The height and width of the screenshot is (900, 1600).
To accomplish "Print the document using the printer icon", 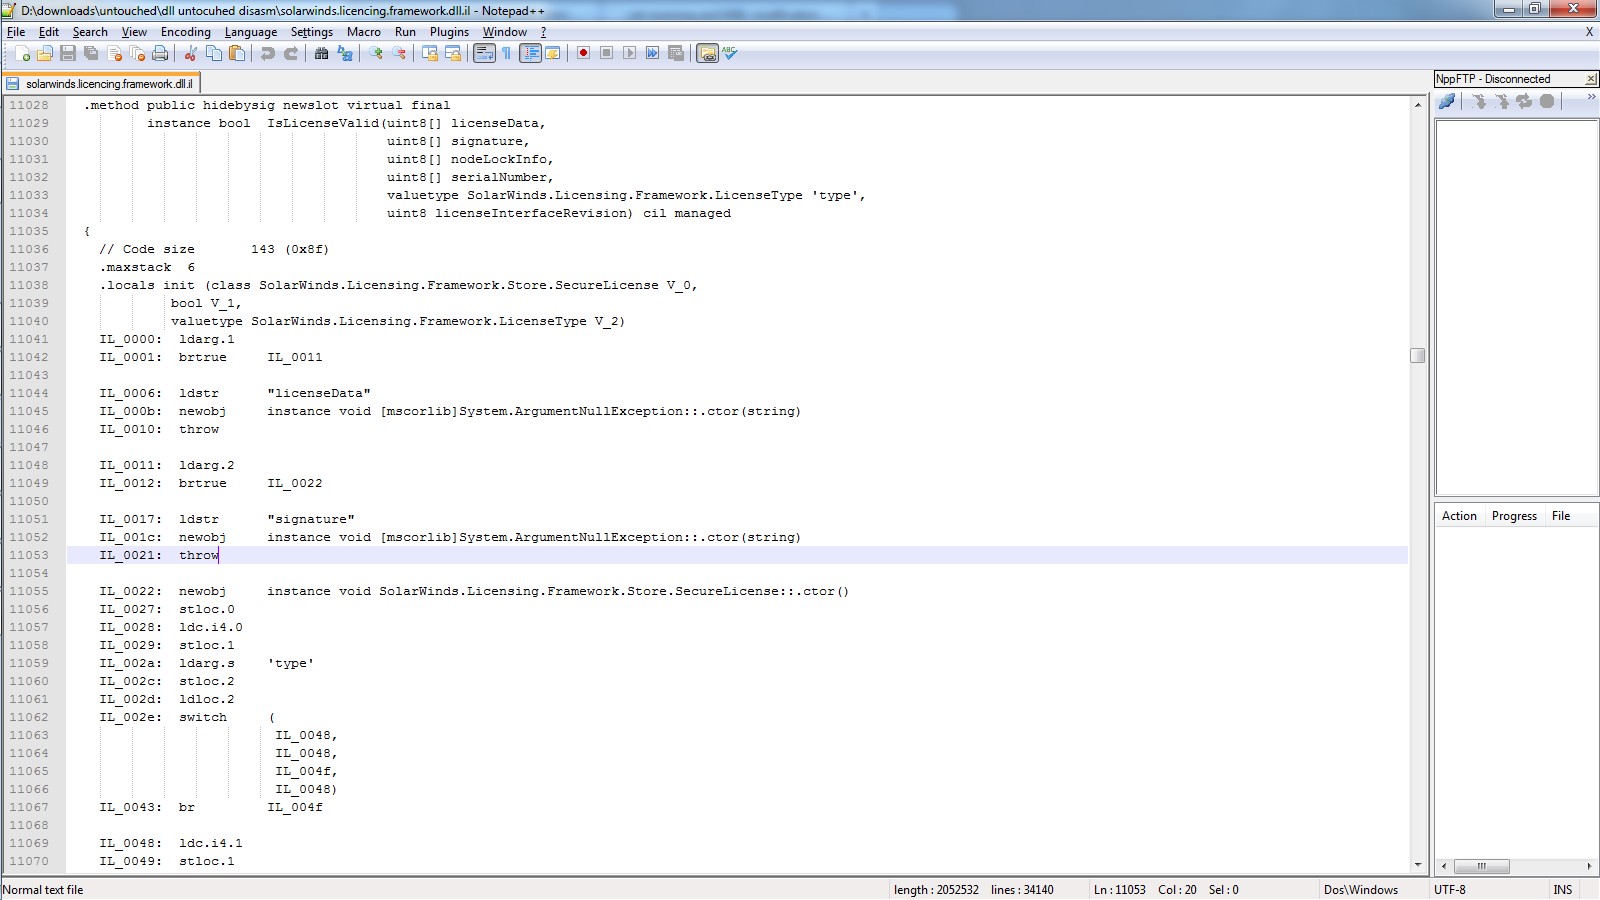I will pos(160,54).
